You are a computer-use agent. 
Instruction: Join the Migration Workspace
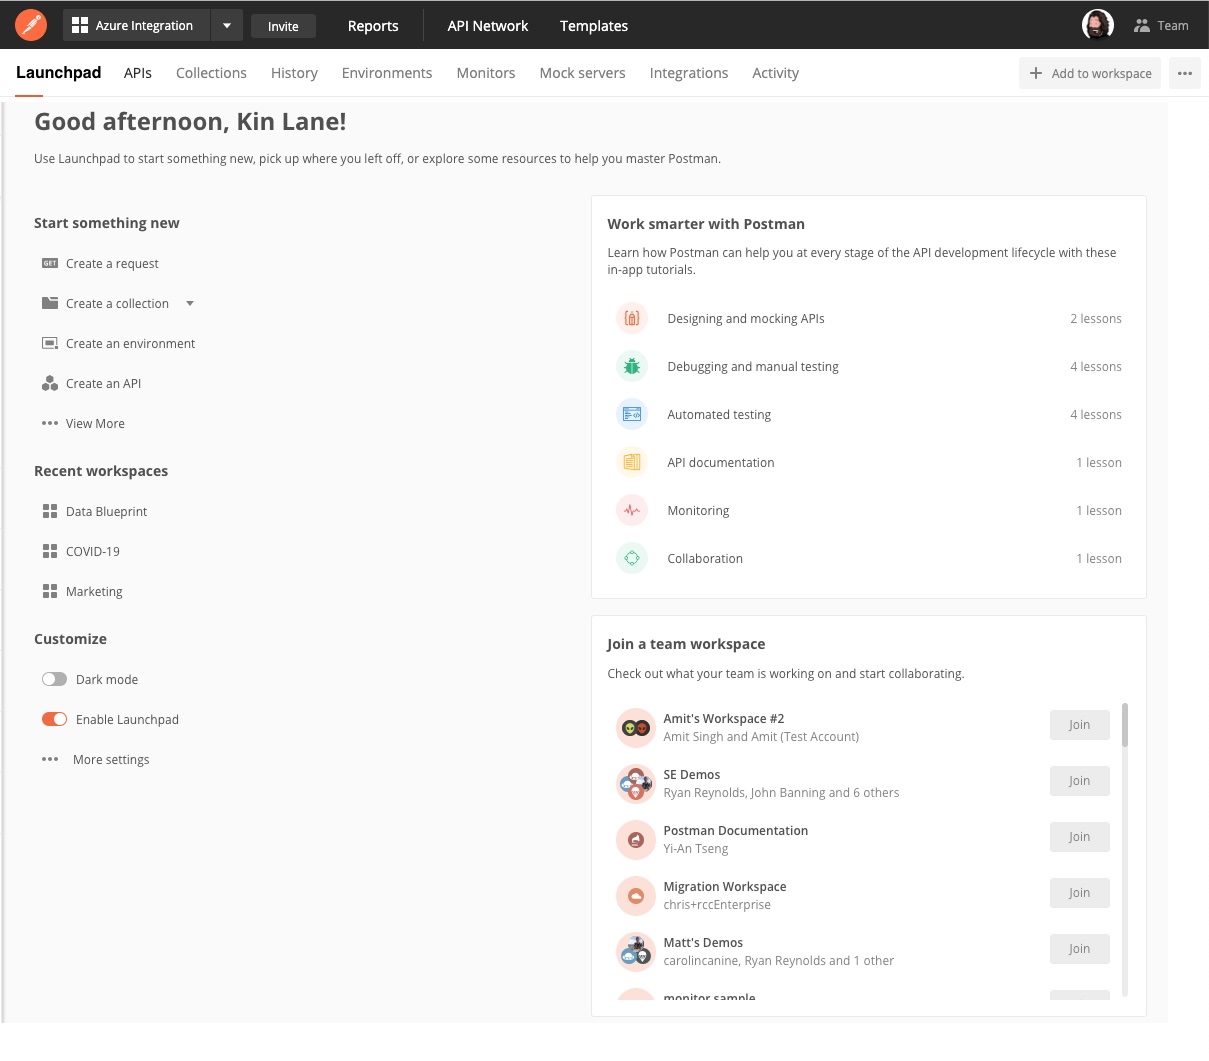1080,893
